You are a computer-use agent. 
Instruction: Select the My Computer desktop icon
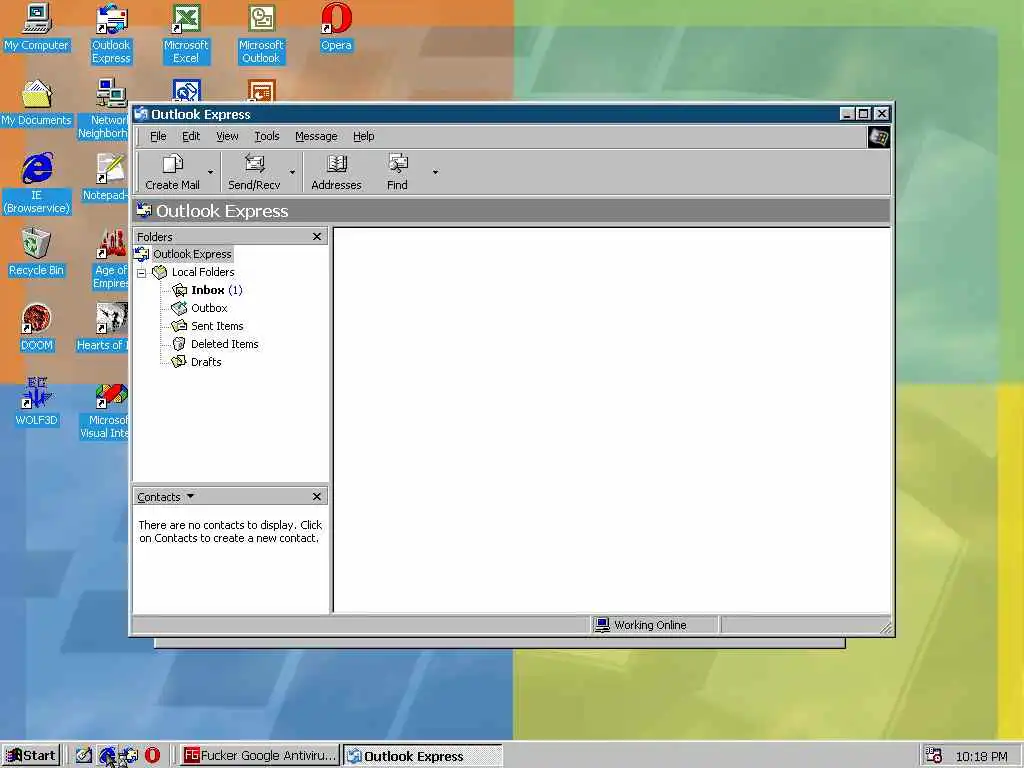(x=36, y=28)
